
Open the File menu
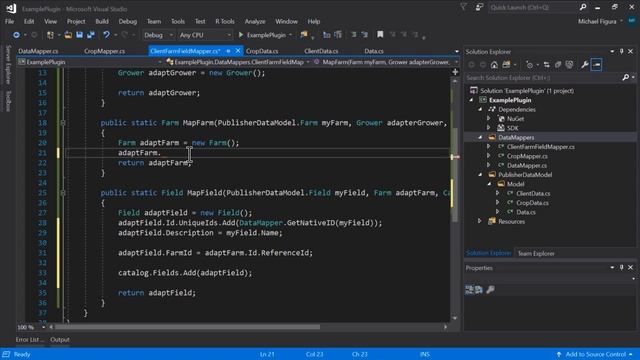[9, 21]
